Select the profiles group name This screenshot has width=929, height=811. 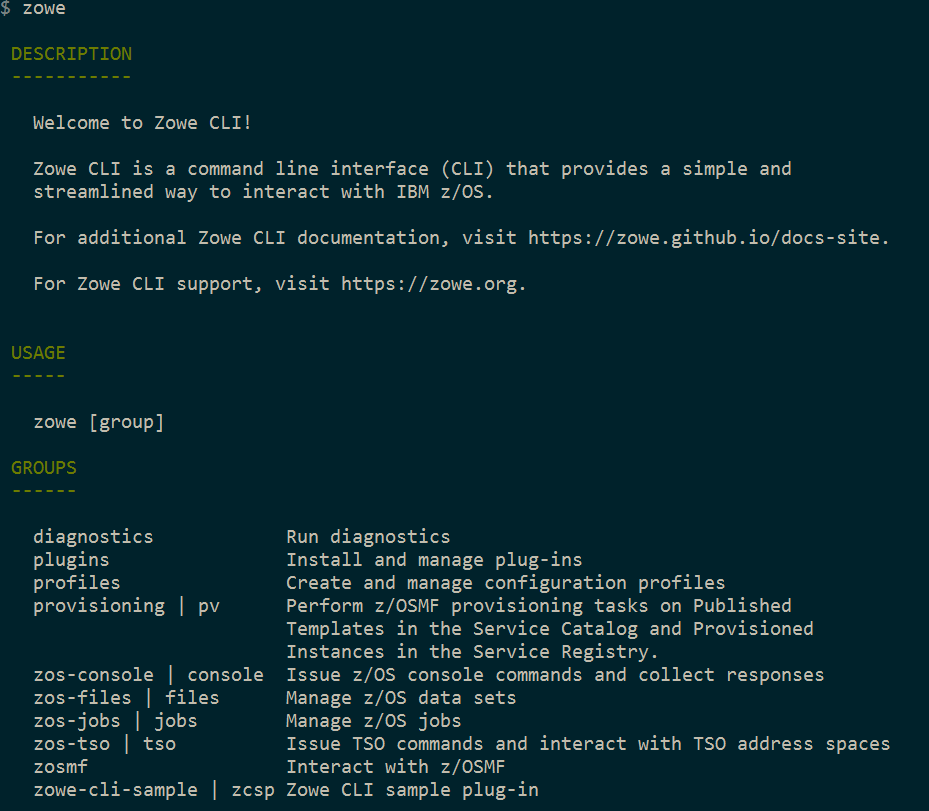(76, 583)
